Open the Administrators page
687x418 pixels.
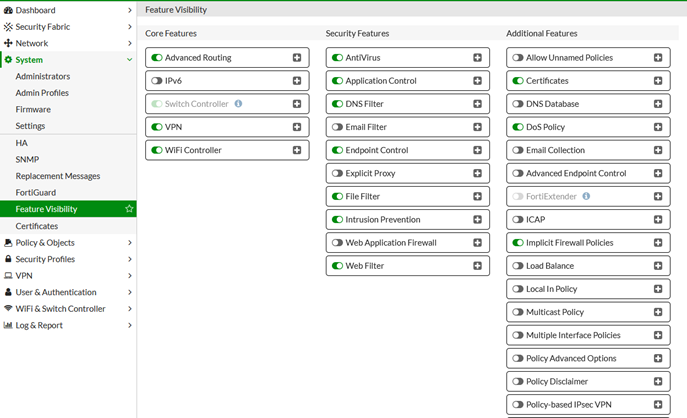43,77
